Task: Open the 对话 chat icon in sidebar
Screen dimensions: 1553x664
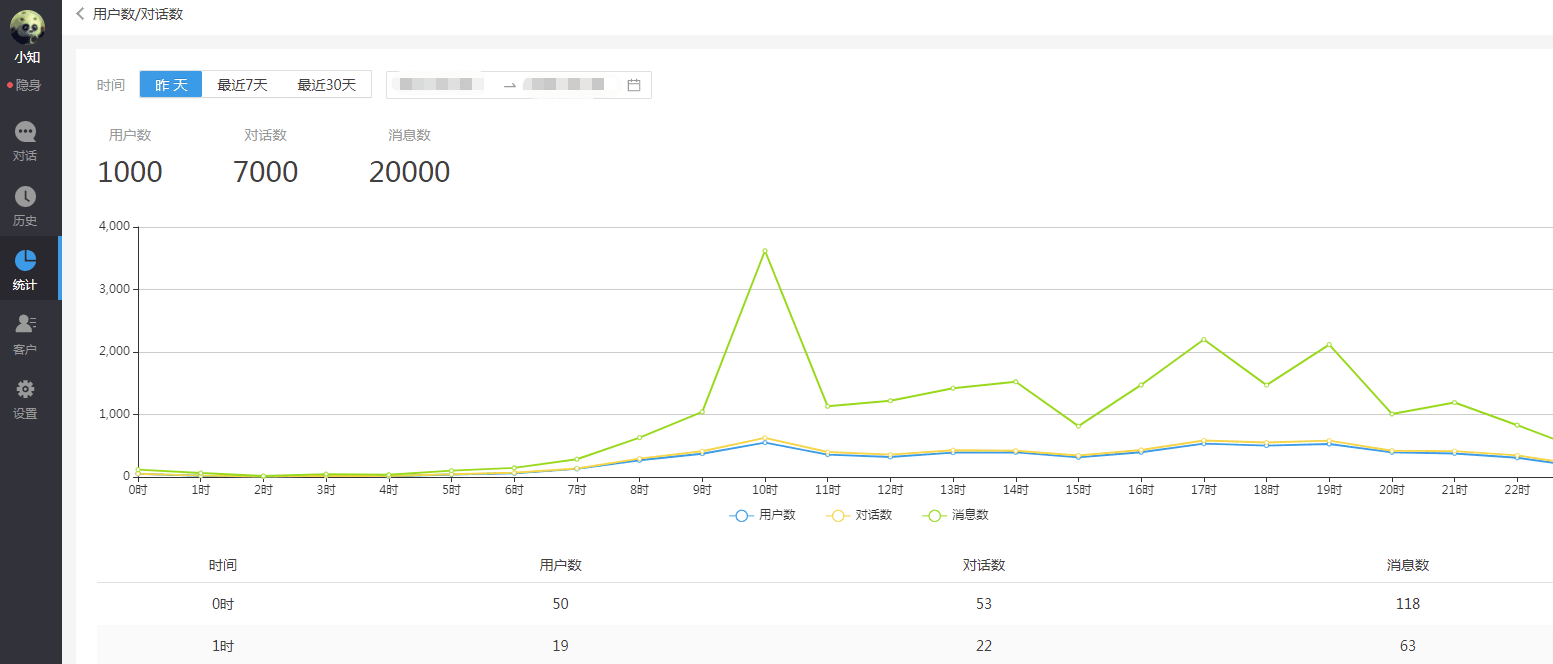Action: tap(26, 132)
